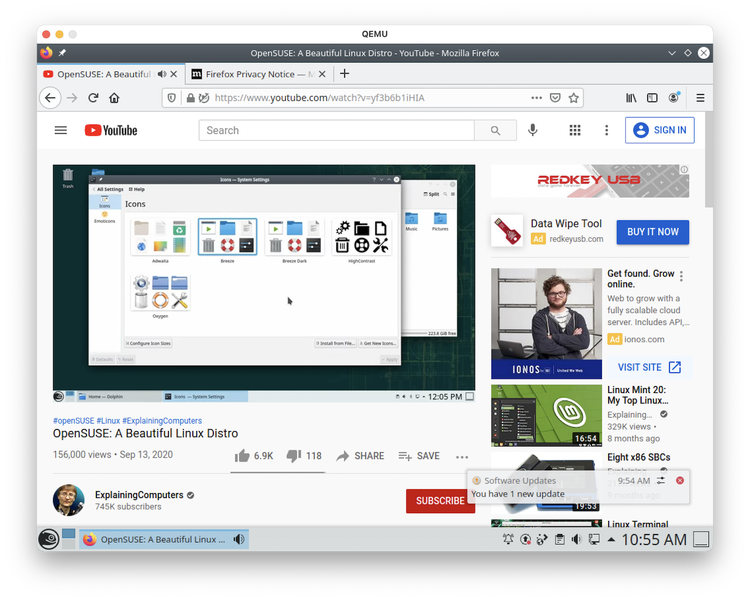This screenshot has width=750, height=600.
Task: Open the notifications bell in tray
Action: pyautogui.click(x=508, y=540)
